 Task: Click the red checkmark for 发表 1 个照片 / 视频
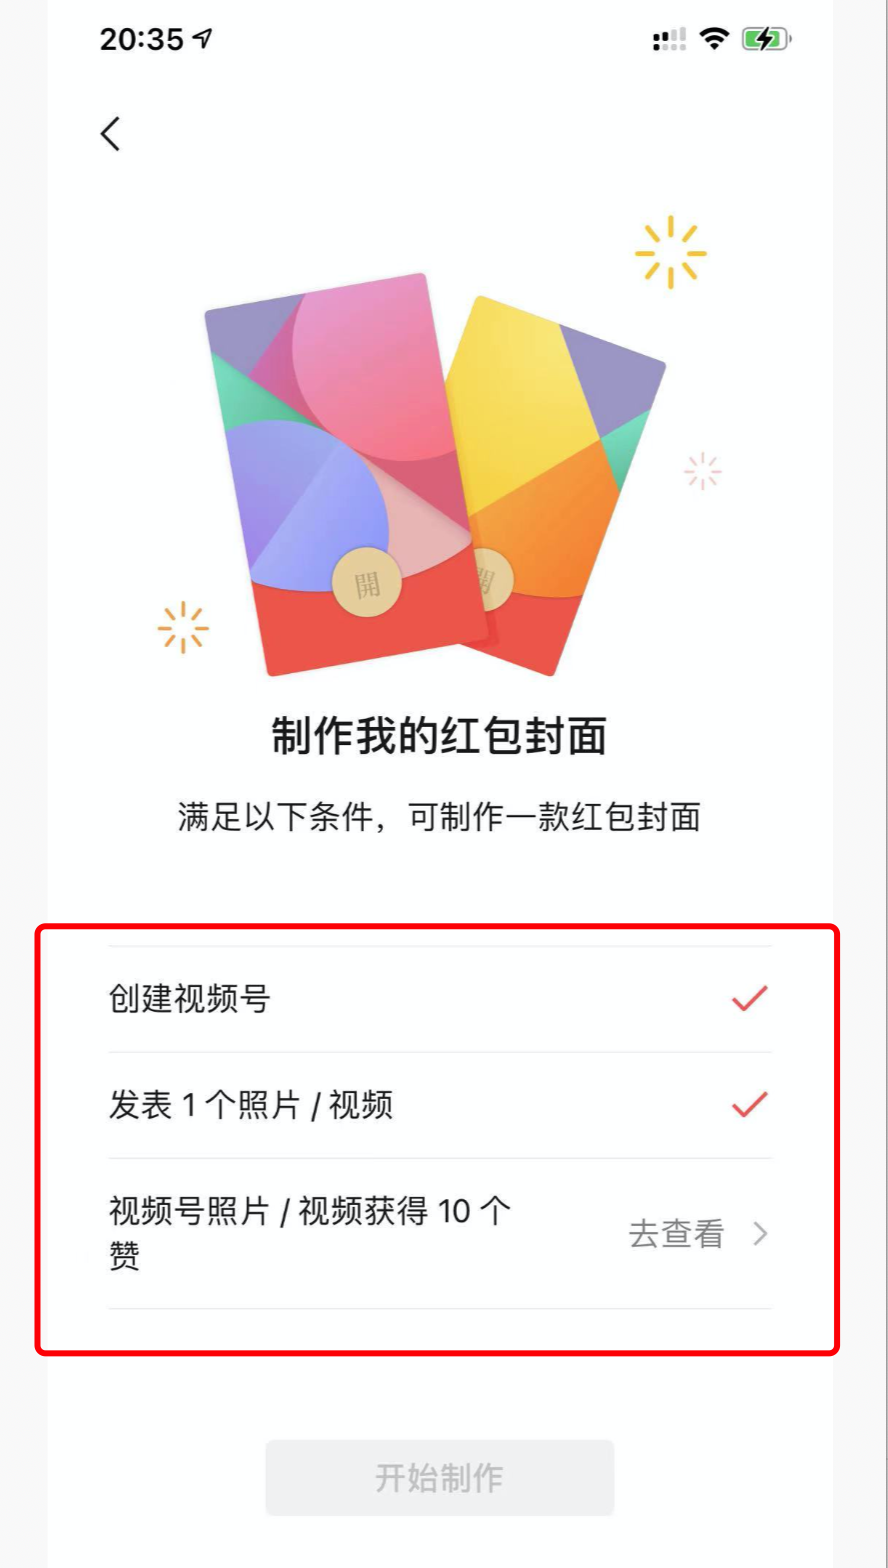coord(749,1104)
